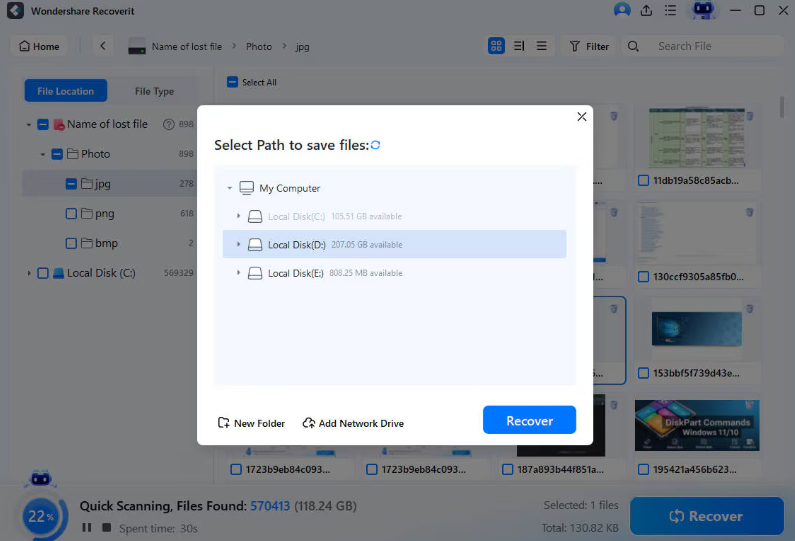Click the robot mascot above progress circle

[x=41, y=478]
